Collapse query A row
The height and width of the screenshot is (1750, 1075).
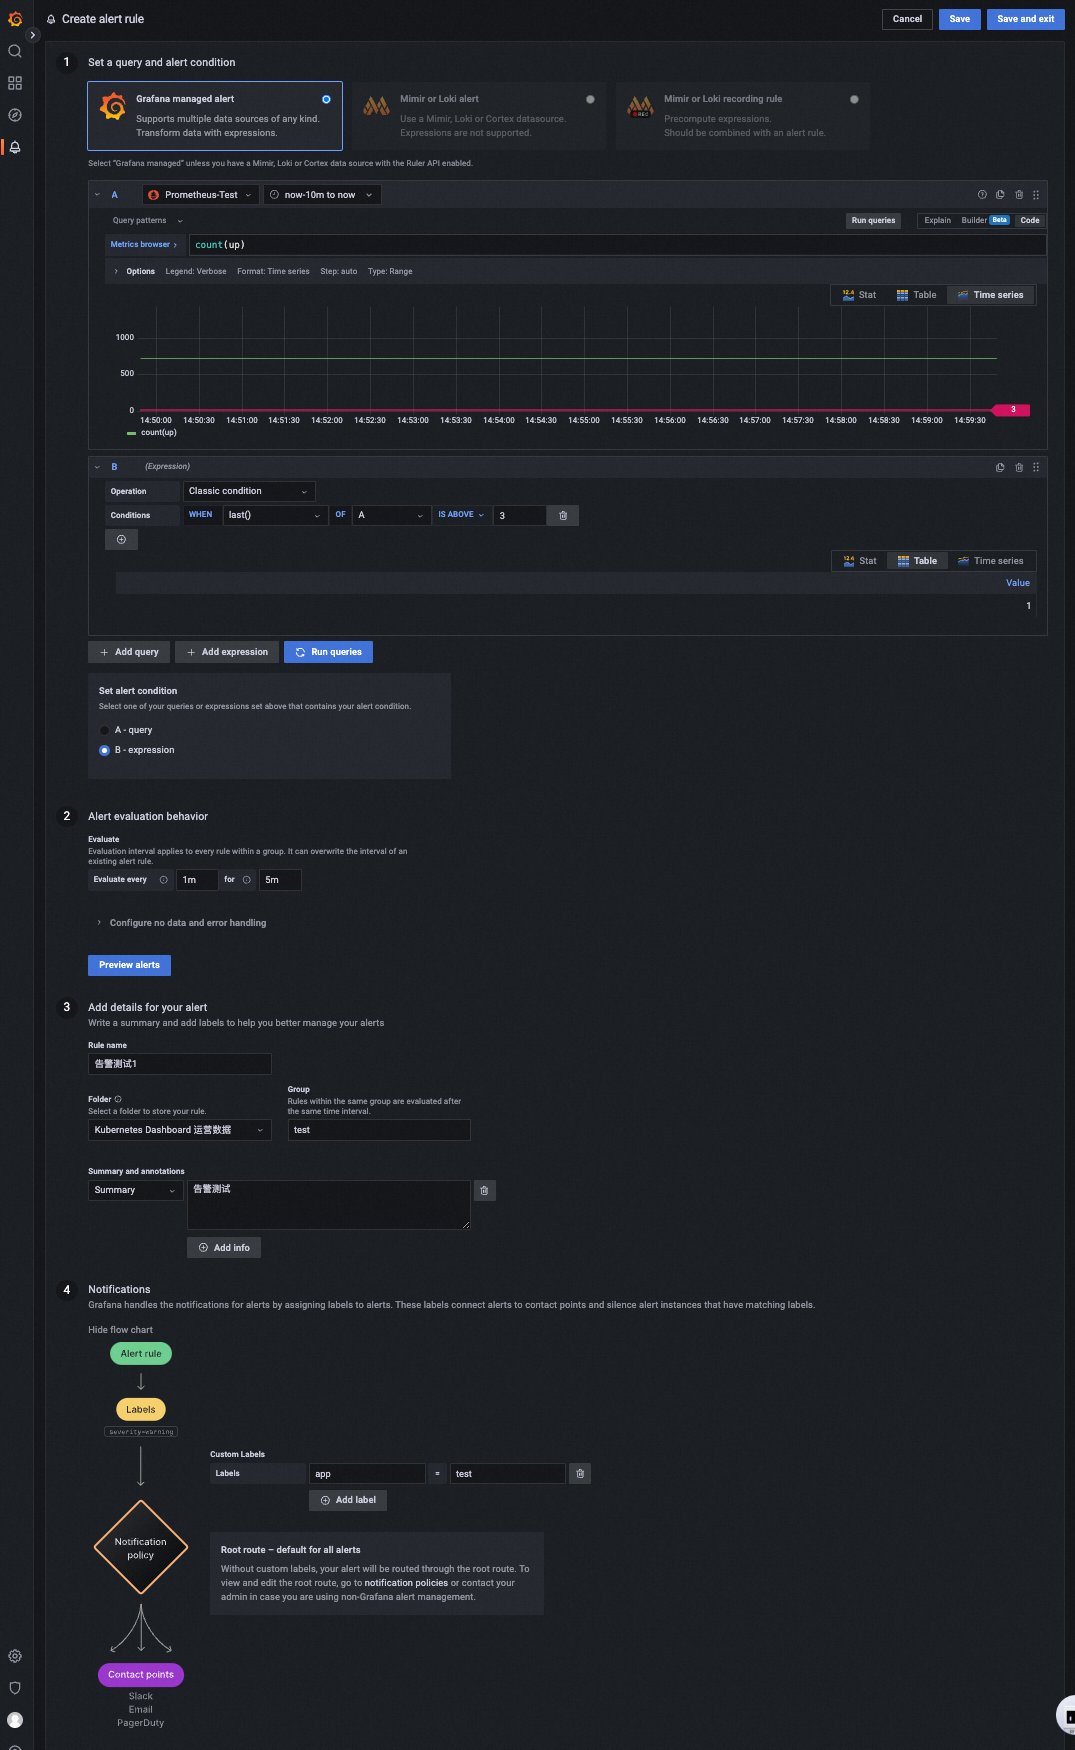(97, 195)
